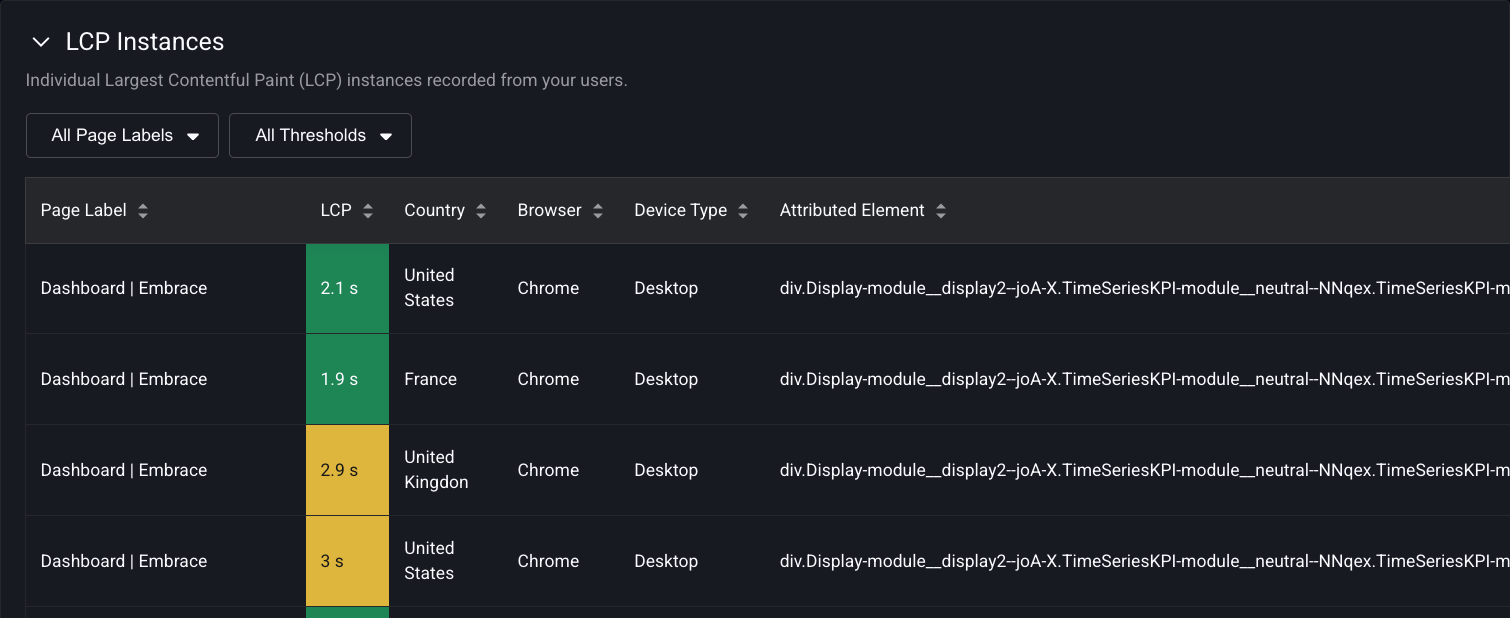Click the Attributed Element column header text
The width and height of the screenshot is (1510, 618).
852,211
